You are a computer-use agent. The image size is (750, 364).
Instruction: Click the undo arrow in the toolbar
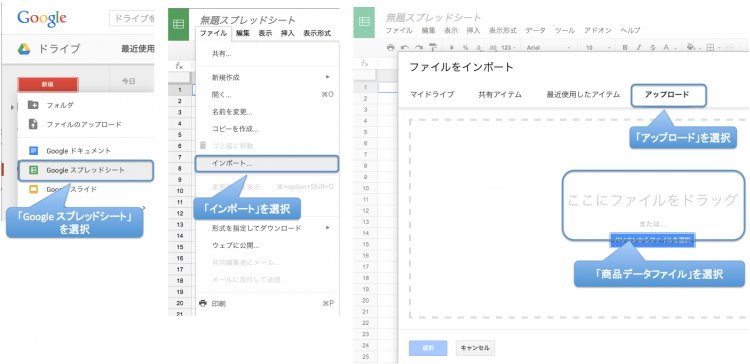tap(405, 47)
